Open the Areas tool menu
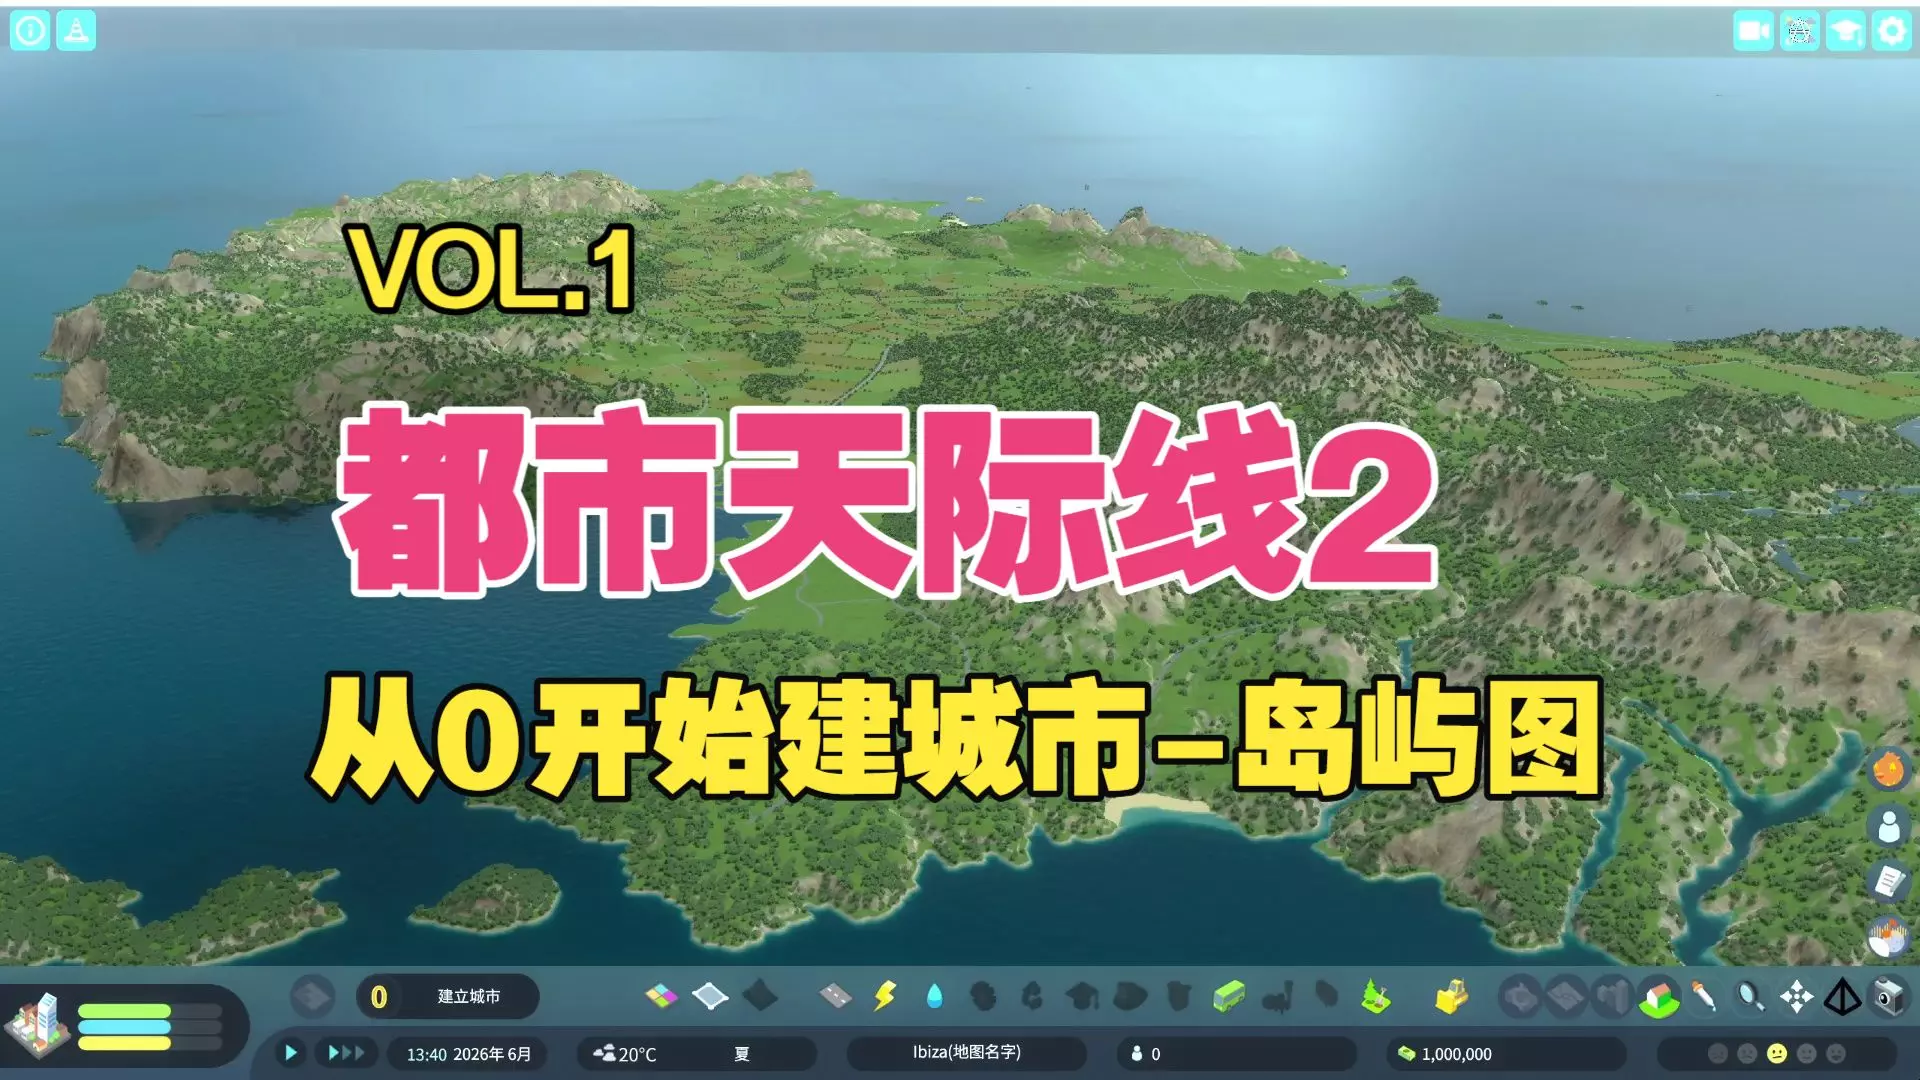Image resolution: width=1920 pixels, height=1080 pixels. tap(710, 996)
